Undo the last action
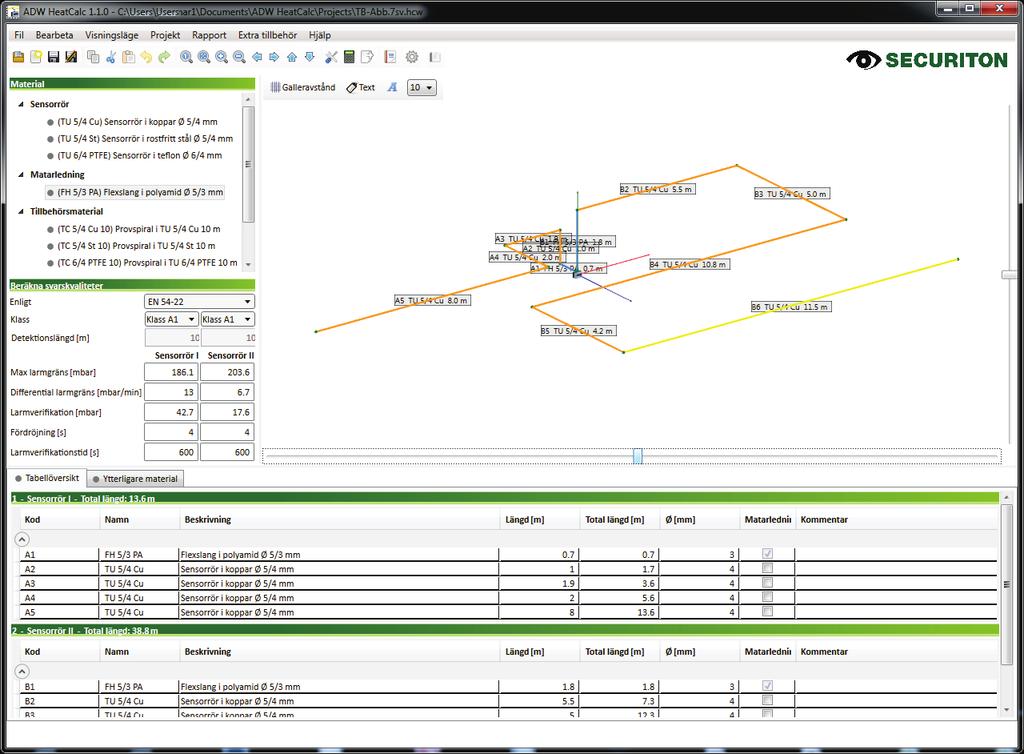 click(146, 57)
